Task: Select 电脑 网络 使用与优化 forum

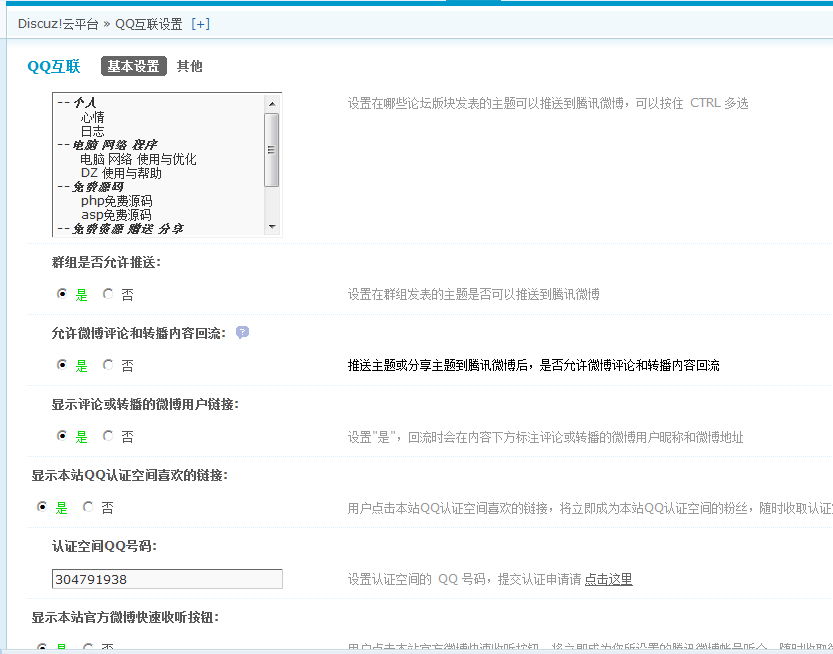Action: point(138,159)
